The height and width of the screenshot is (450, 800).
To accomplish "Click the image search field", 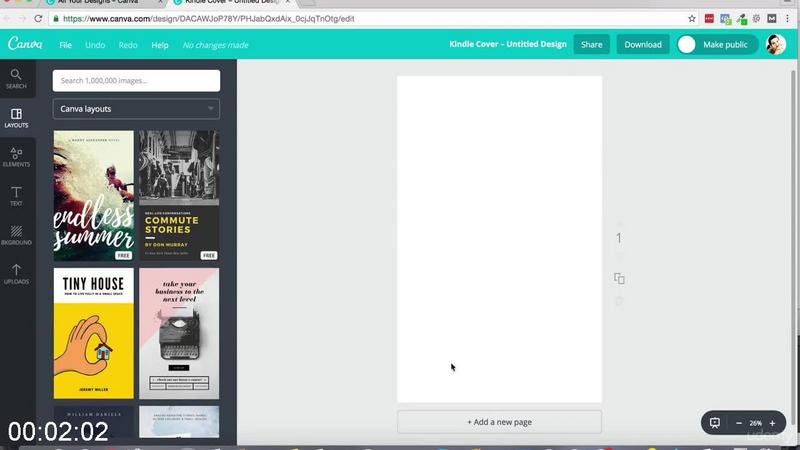I will point(136,81).
